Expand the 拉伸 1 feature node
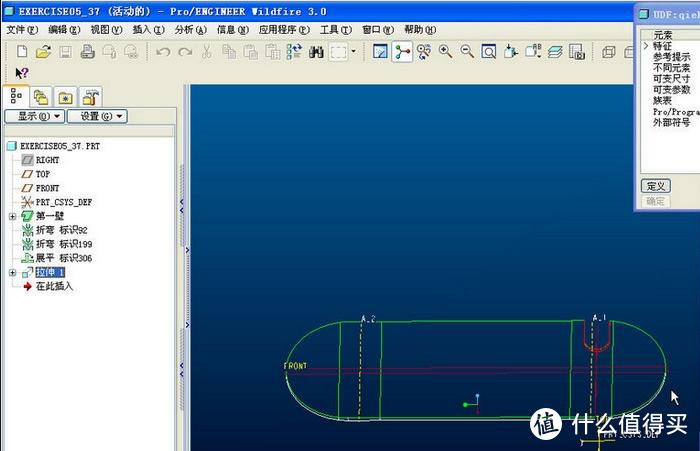This screenshot has height=451, width=700. pos(12,272)
